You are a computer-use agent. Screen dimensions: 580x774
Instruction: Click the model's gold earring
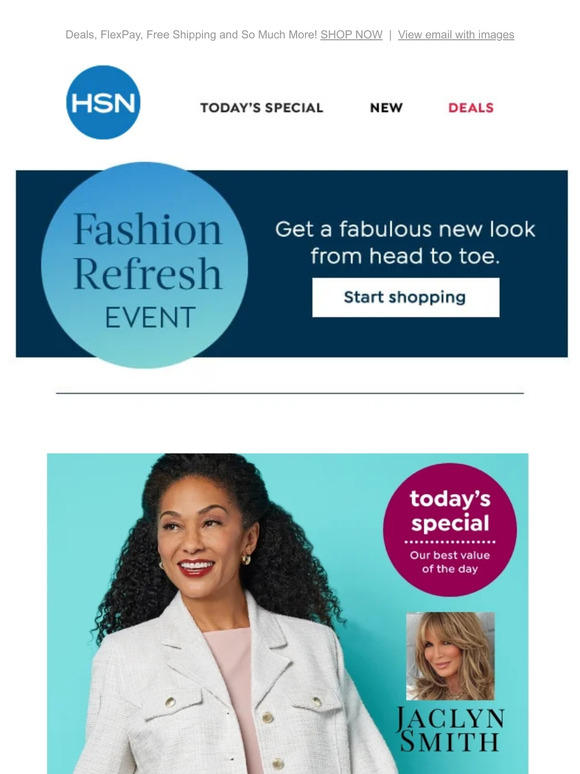point(245,559)
